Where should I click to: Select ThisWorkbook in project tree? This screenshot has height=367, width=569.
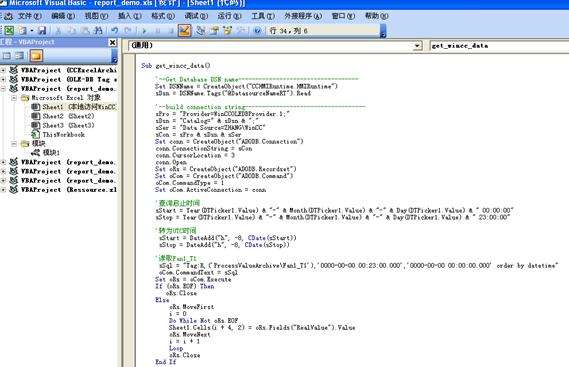64,135
